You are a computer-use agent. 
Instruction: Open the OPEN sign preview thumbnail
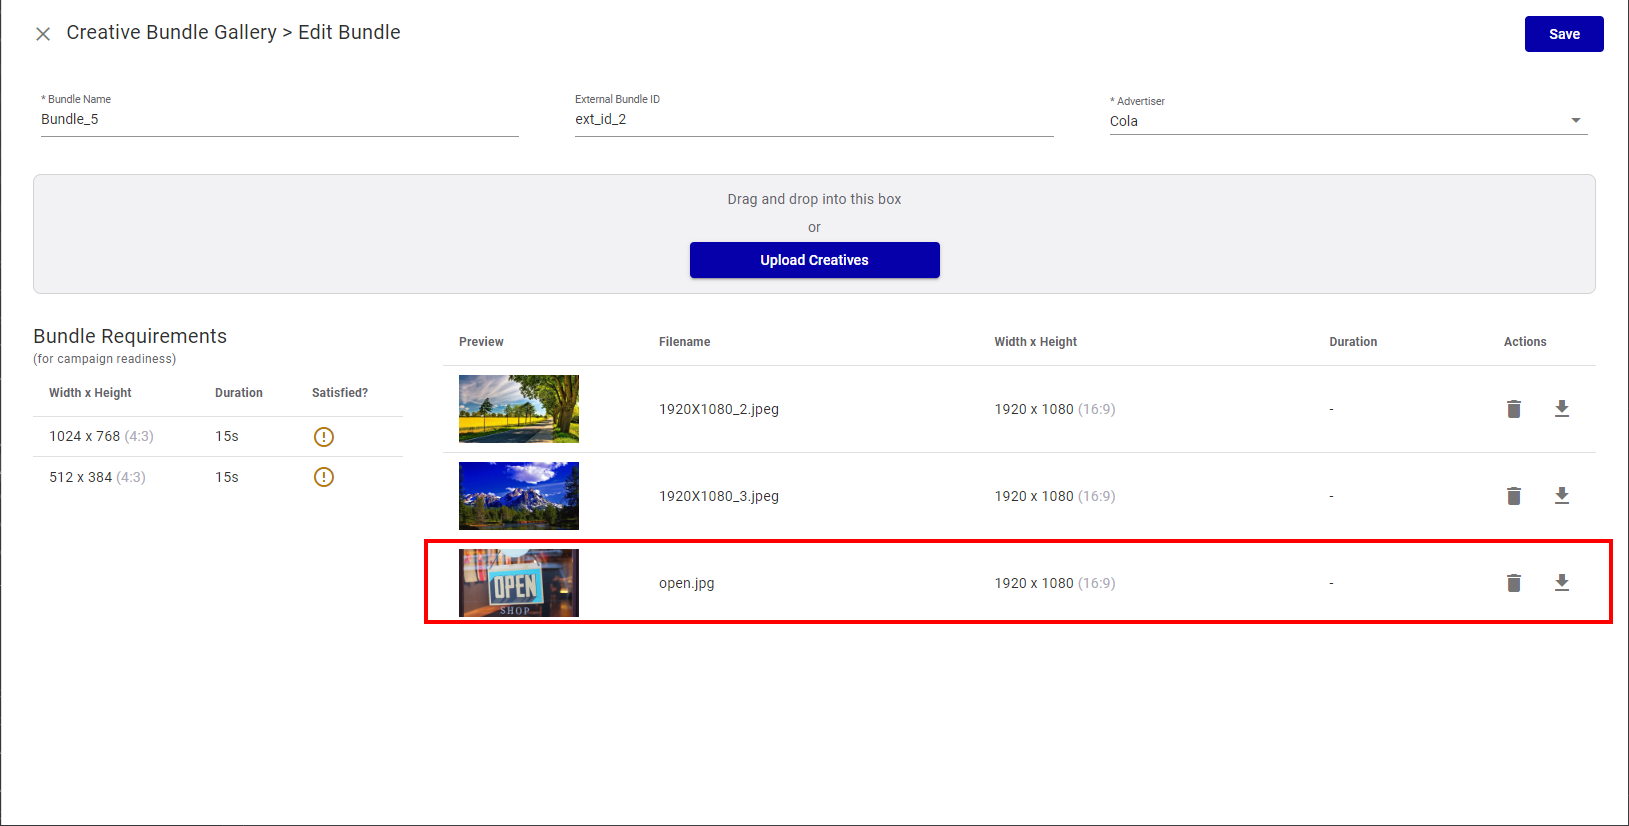tap(519, 583)
